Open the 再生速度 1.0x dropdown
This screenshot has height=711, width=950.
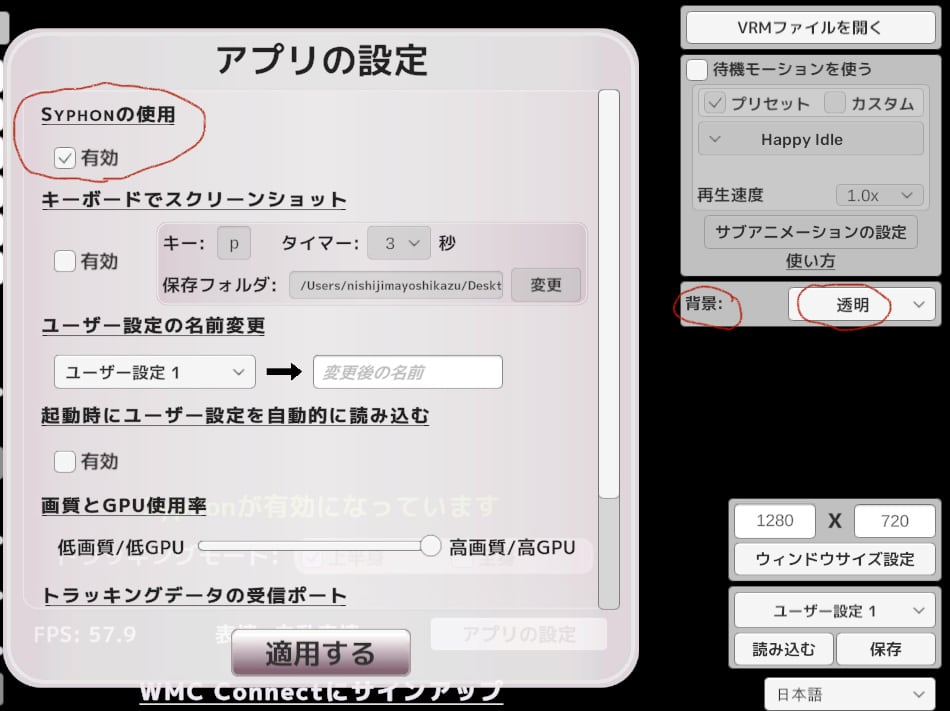tap(879, 195)
